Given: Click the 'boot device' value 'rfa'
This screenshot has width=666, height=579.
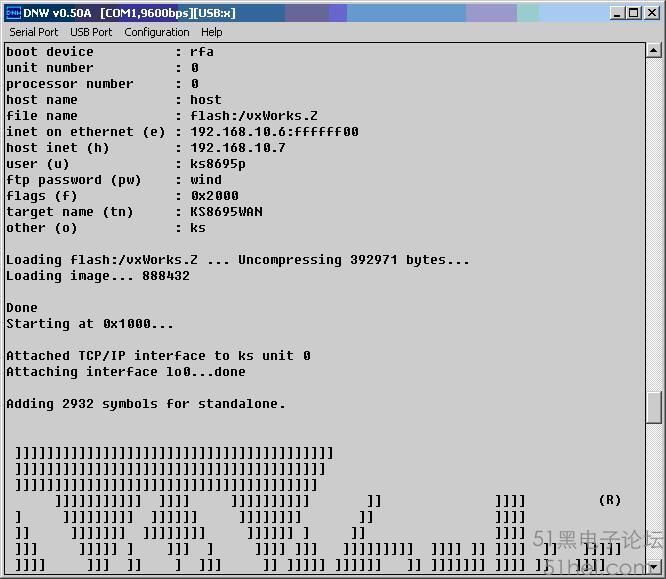Looking at the screenshot, I should coord(202,52).
